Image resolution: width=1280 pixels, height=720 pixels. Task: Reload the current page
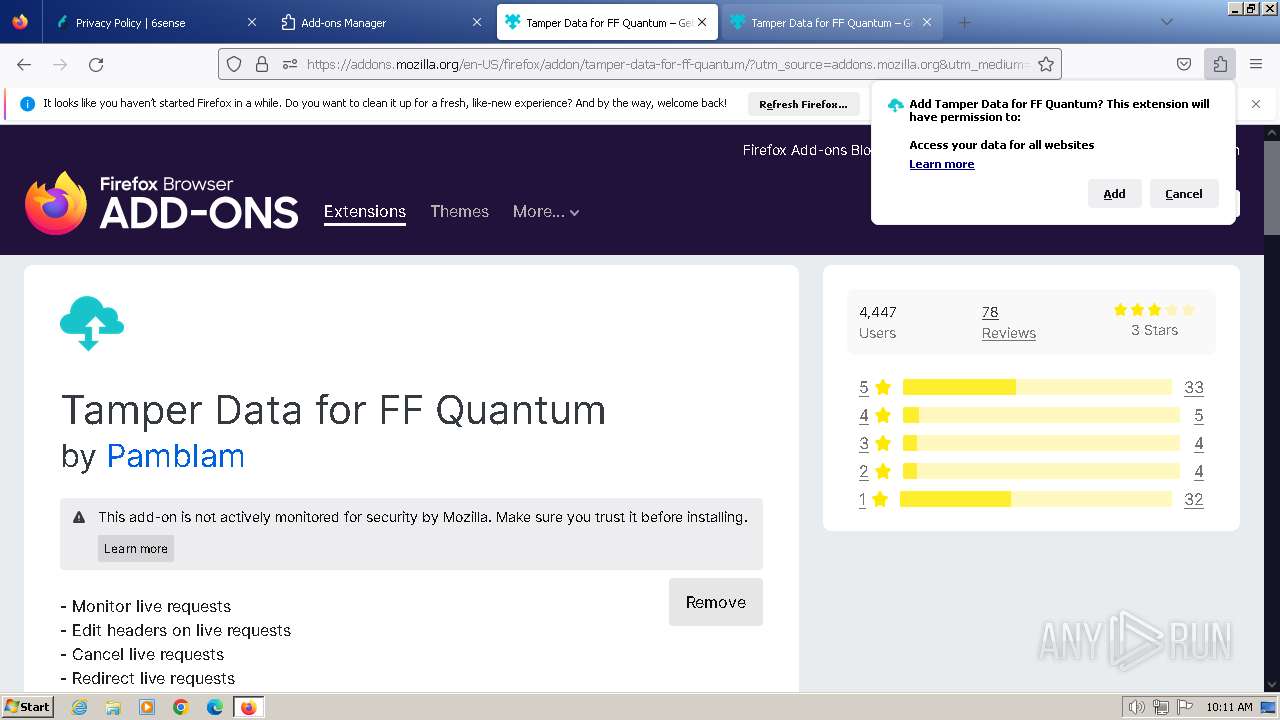click(x=96, y=64)
